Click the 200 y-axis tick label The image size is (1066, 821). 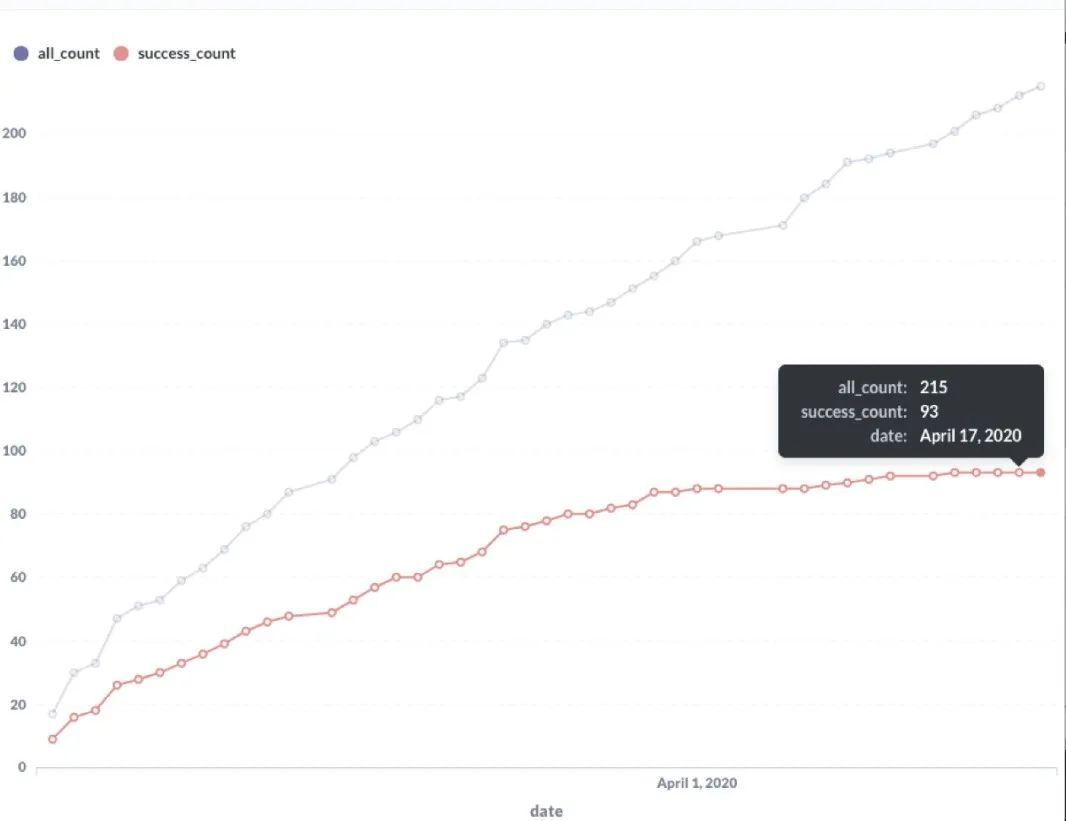(14, 134)
